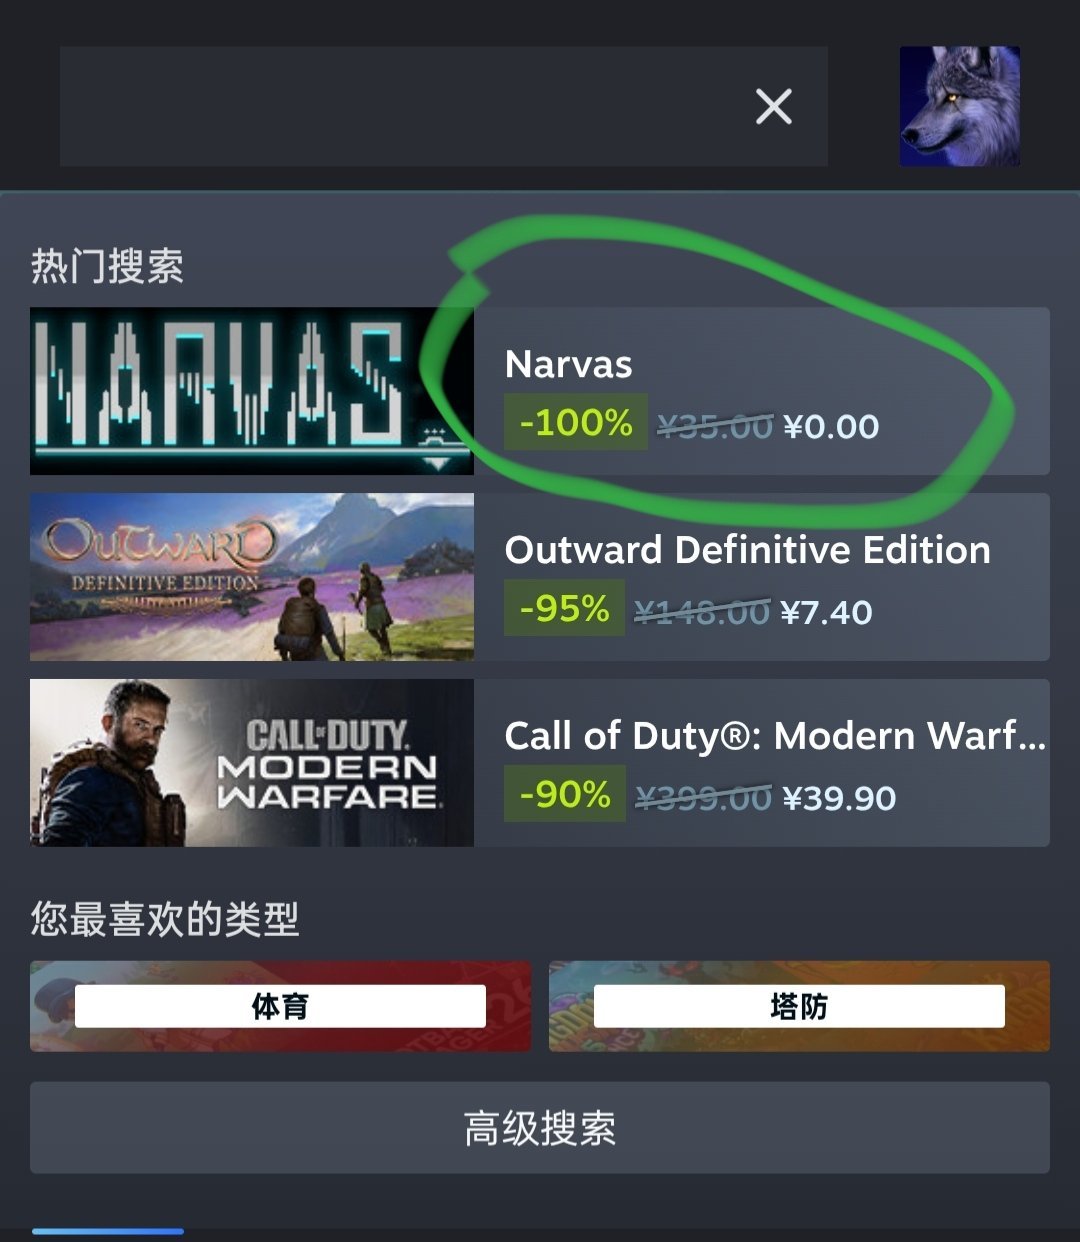Choose the 塔防 genre button

tap(799, 1006)
